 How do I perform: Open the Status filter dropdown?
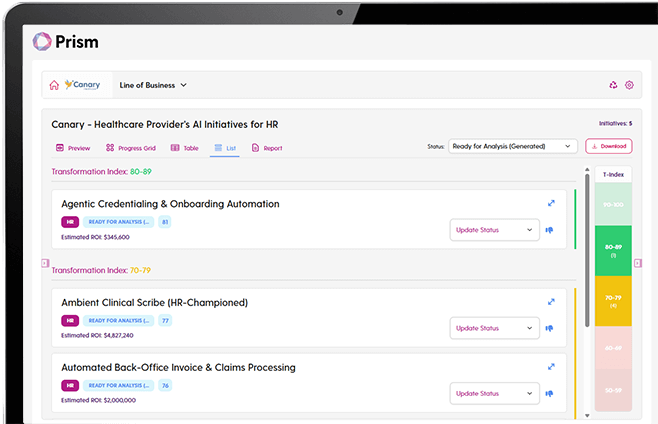point(511,146)
